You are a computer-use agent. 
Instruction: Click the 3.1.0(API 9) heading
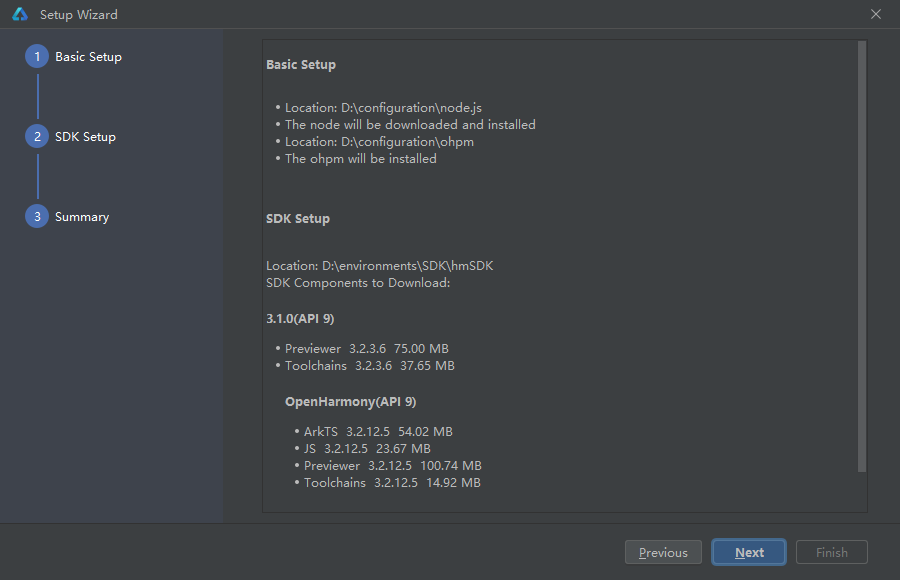pos(300,319)
